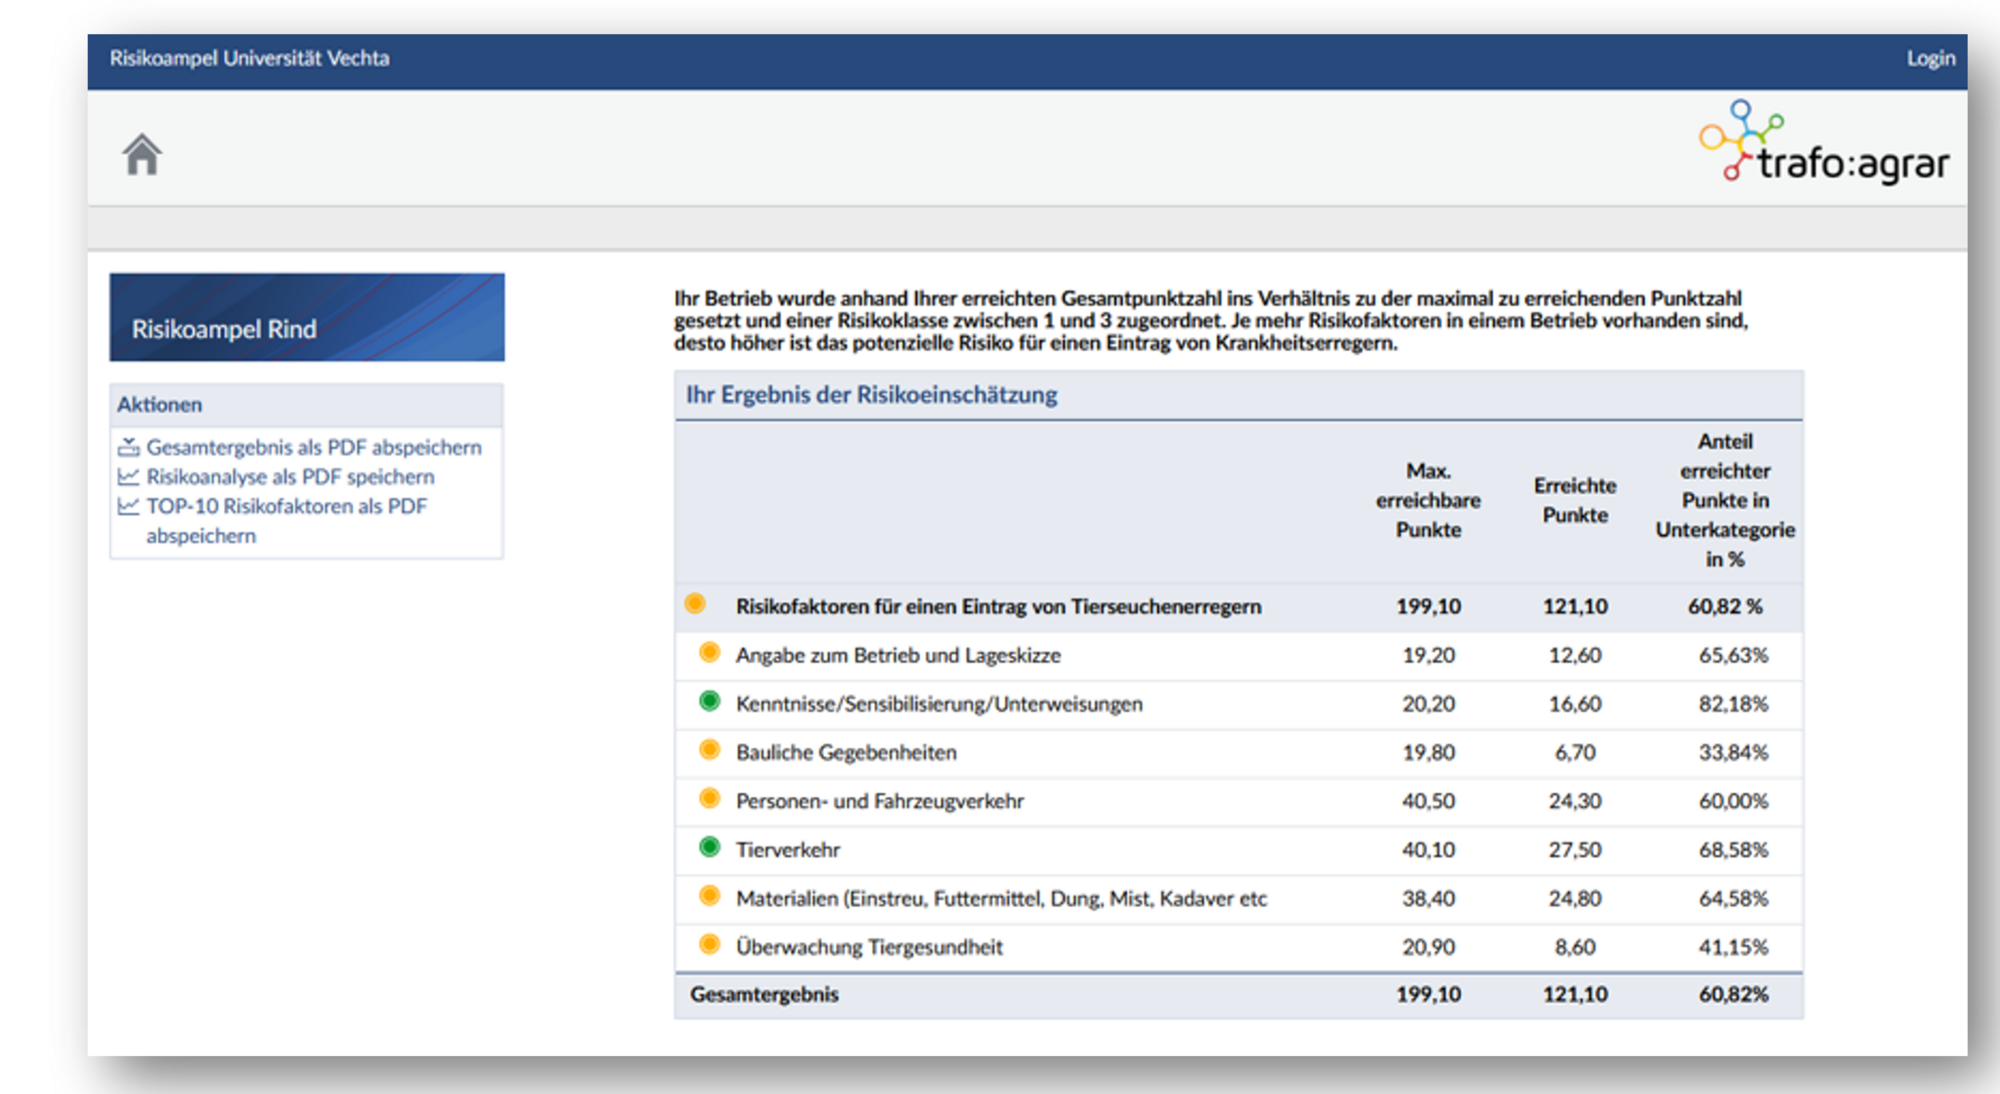Click chart icon beside TOP-10 Risikofaktoren
Image resolution: width=2000 pixels, height=1094 pixels.
pos(128,506)
